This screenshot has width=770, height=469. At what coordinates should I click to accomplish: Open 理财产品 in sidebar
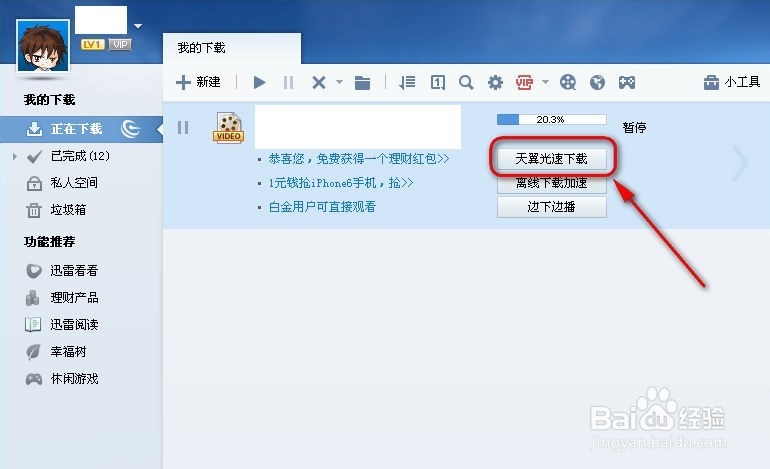pyautogui.click(x=74, y=298)
